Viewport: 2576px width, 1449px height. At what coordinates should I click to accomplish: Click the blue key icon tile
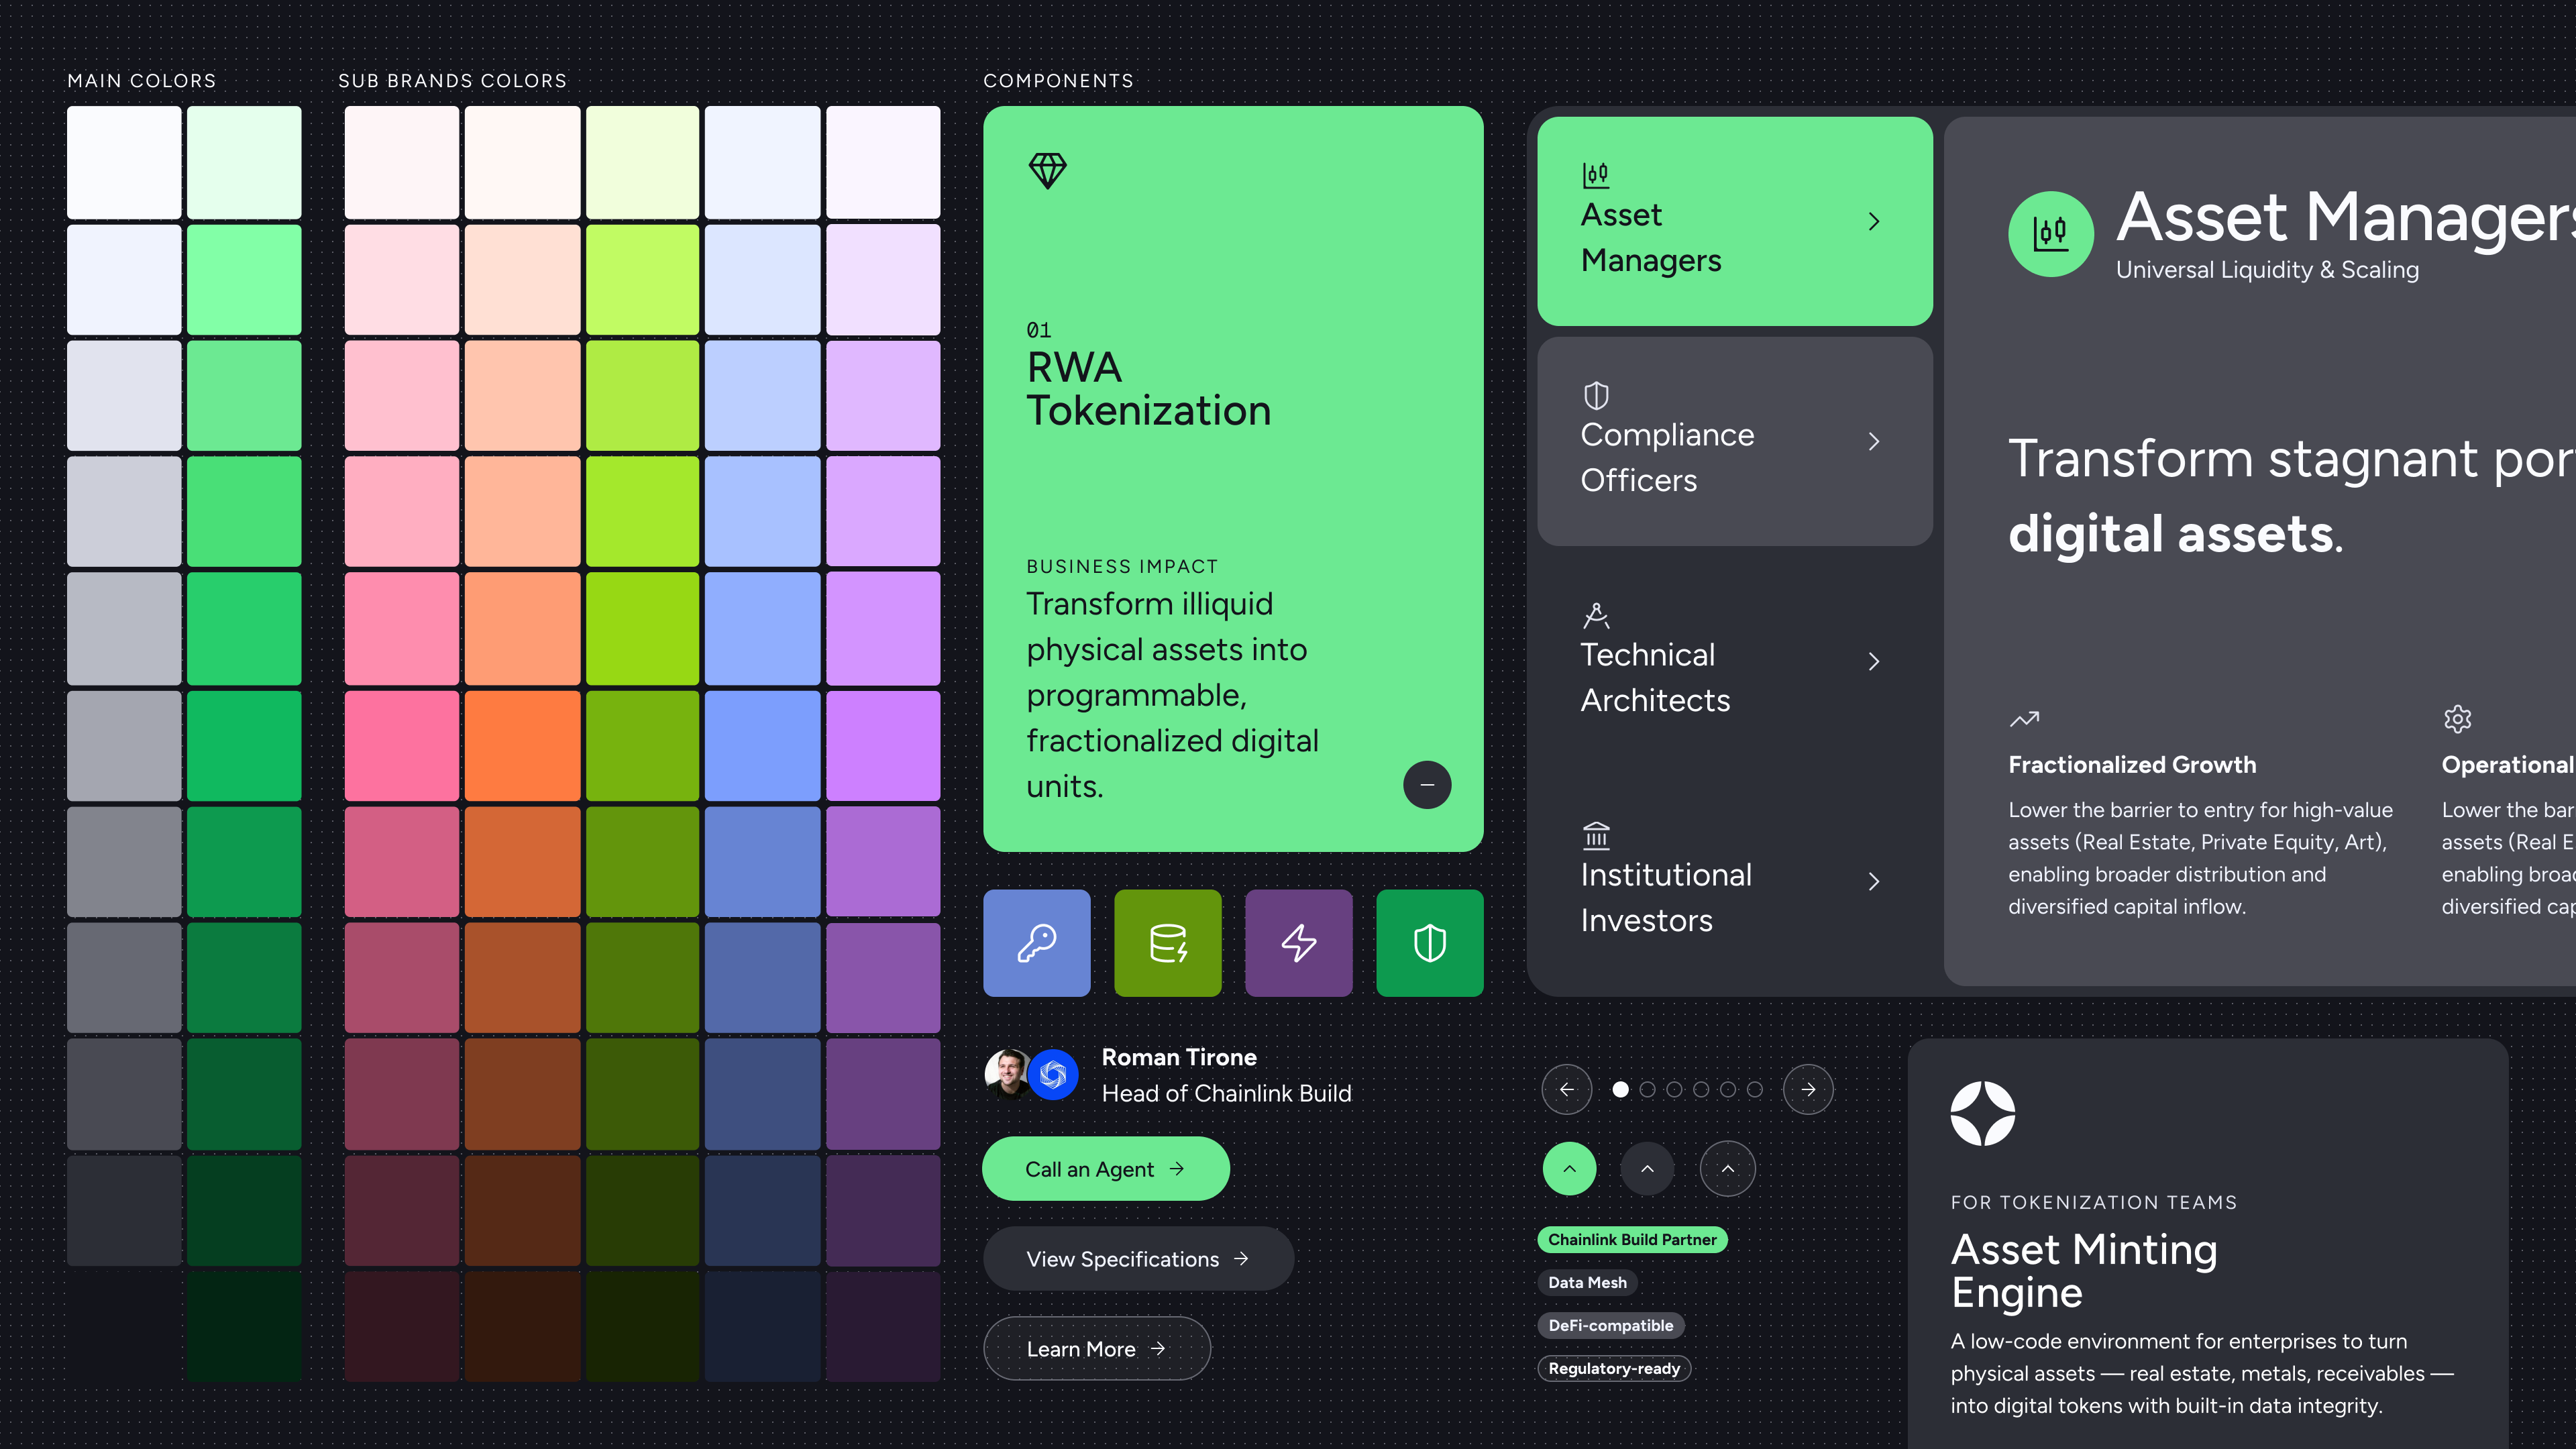1036,942
